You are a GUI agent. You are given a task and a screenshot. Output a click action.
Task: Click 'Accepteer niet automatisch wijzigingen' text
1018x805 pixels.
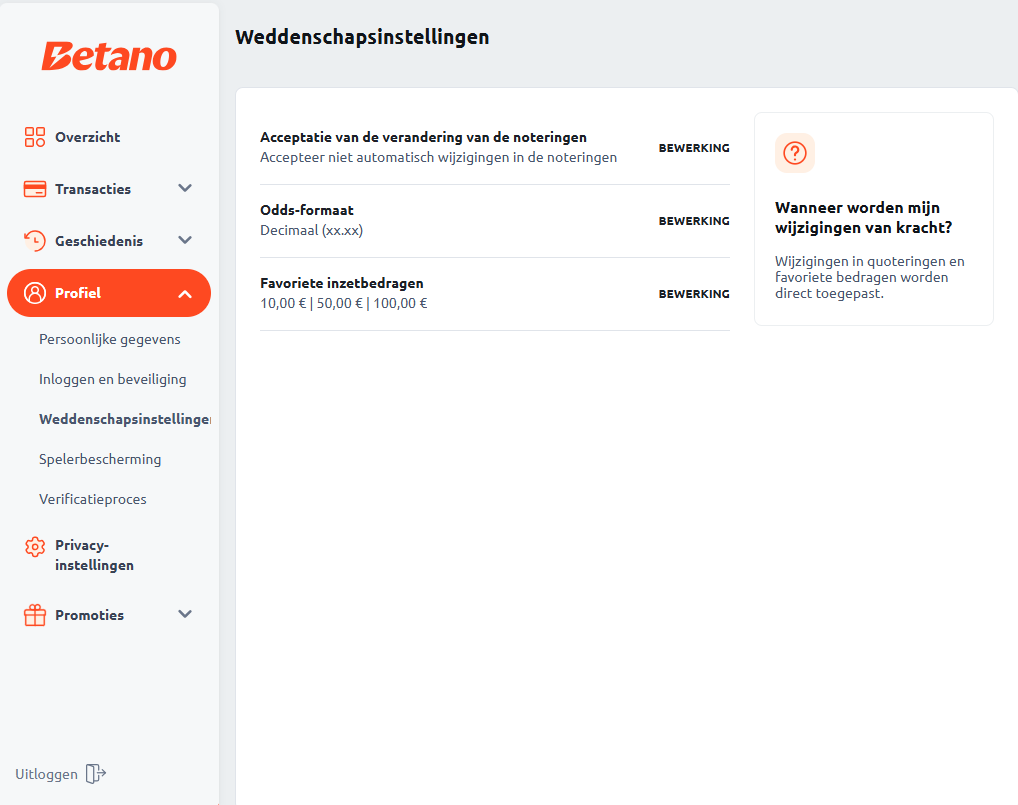click(438, 157)
